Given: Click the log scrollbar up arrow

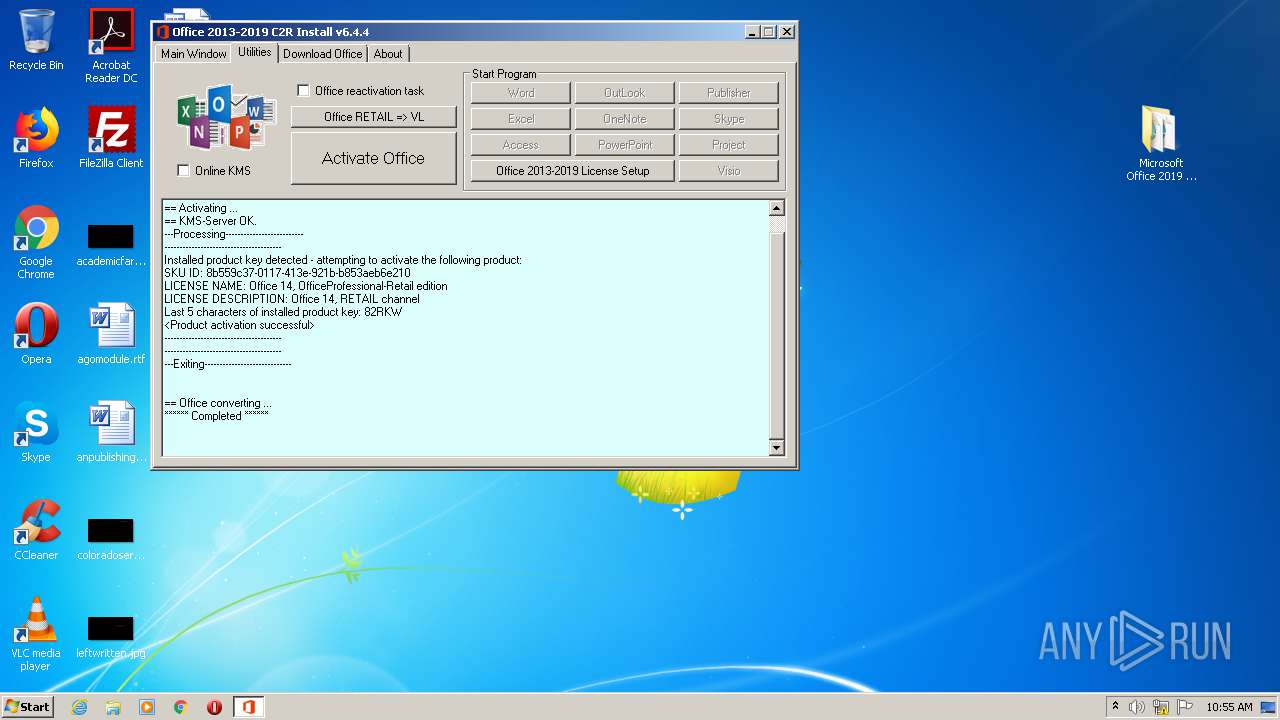Looking at the screenshot, I should [x=777, y=208].
